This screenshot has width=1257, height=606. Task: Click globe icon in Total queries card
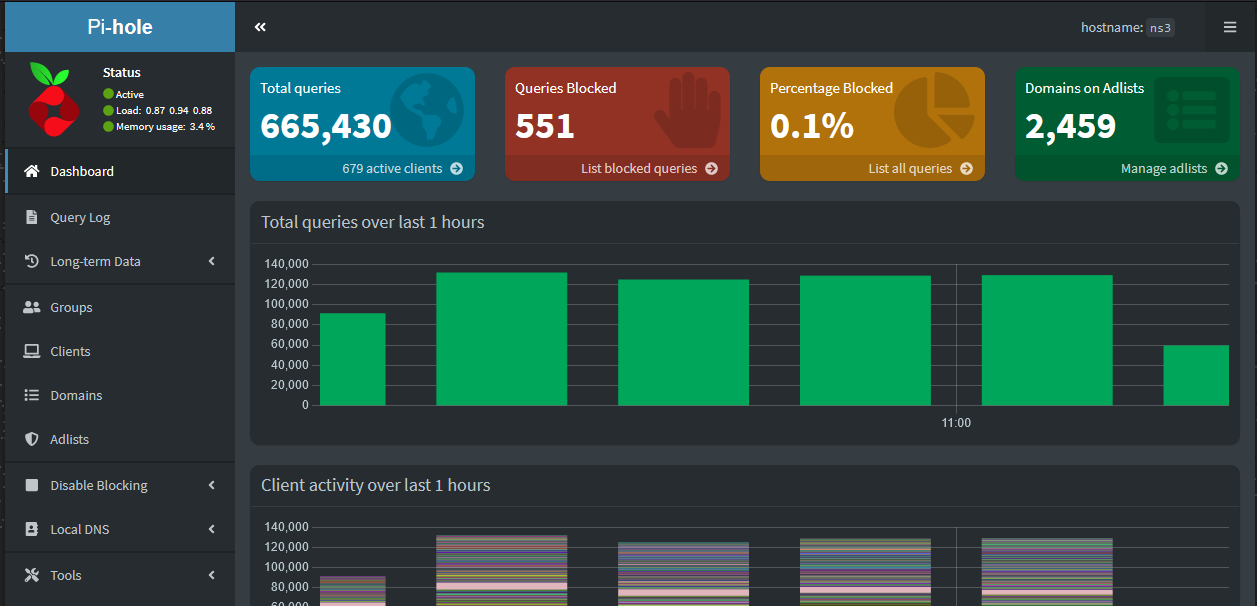pyautogui.click(x=427, y=110)
